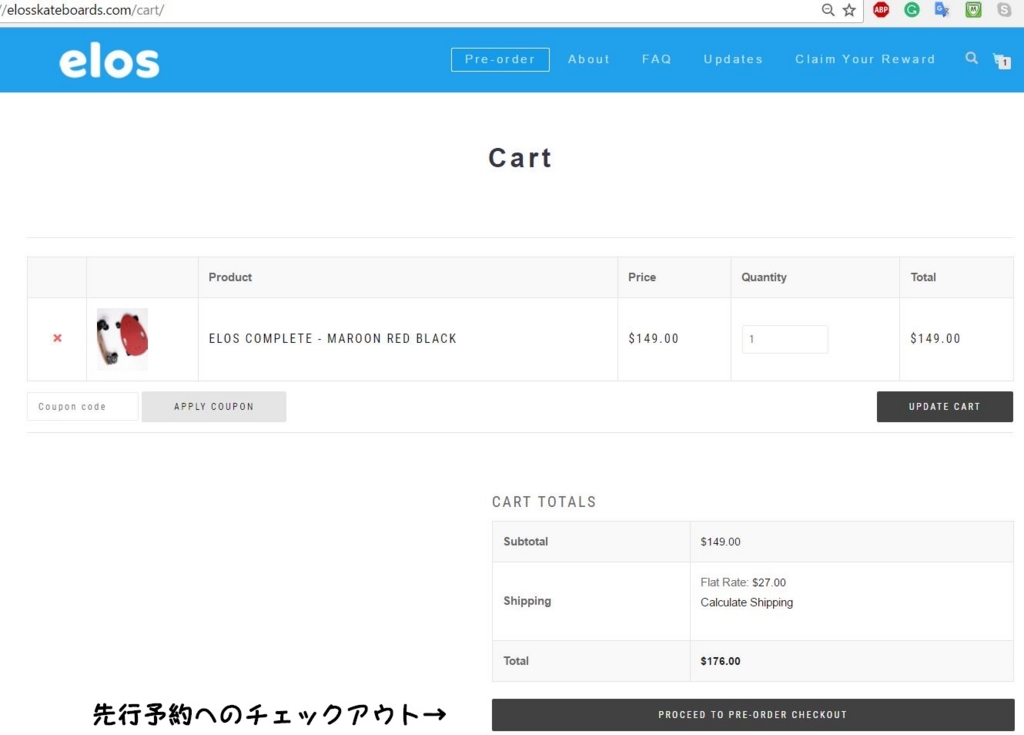The image size is (1024, 735).
Task: Remove Elos Complete item with red X
Action: click(57, 338)
